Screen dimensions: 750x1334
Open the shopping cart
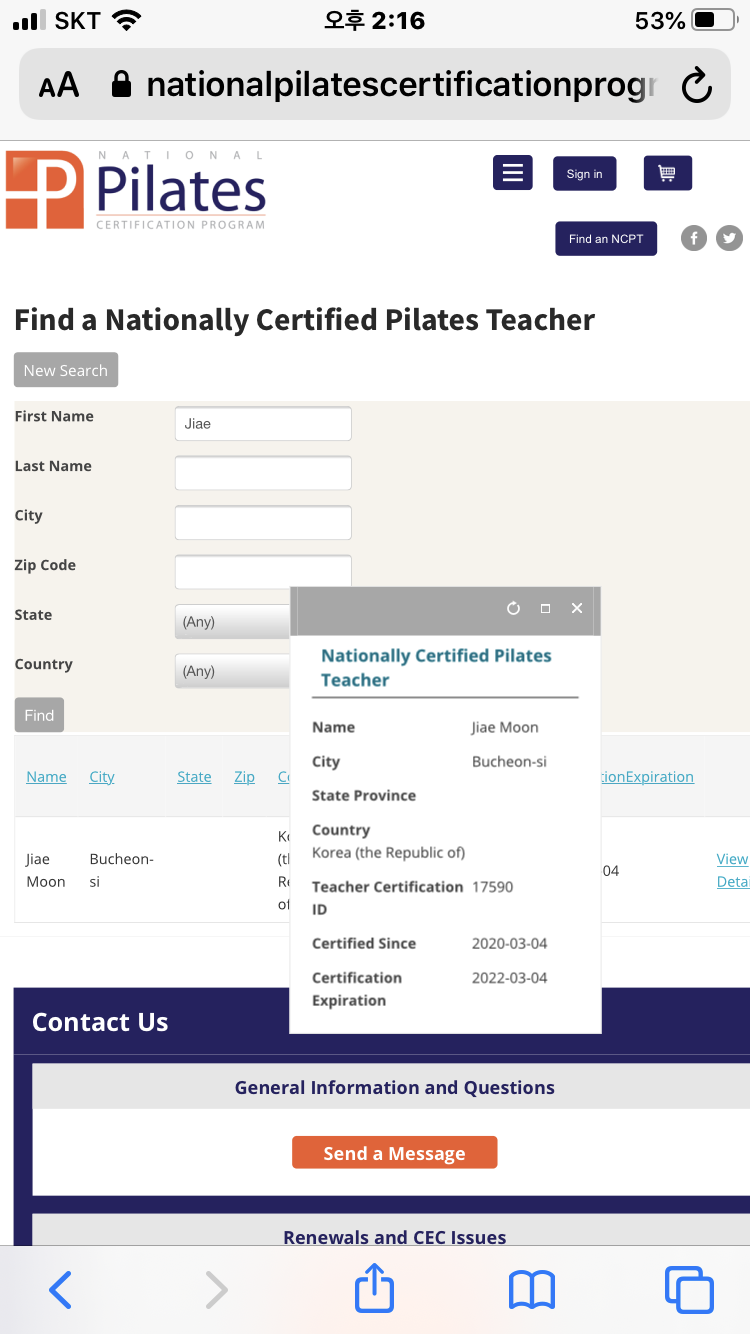click(667, 173)
